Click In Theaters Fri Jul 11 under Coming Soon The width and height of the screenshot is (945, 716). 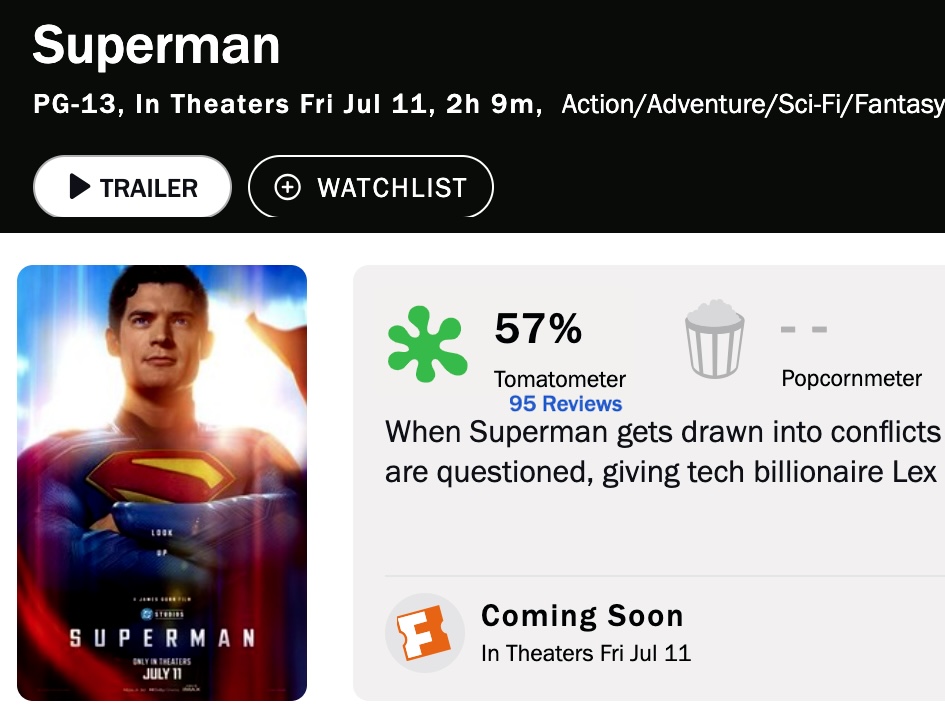click(585, 653)
